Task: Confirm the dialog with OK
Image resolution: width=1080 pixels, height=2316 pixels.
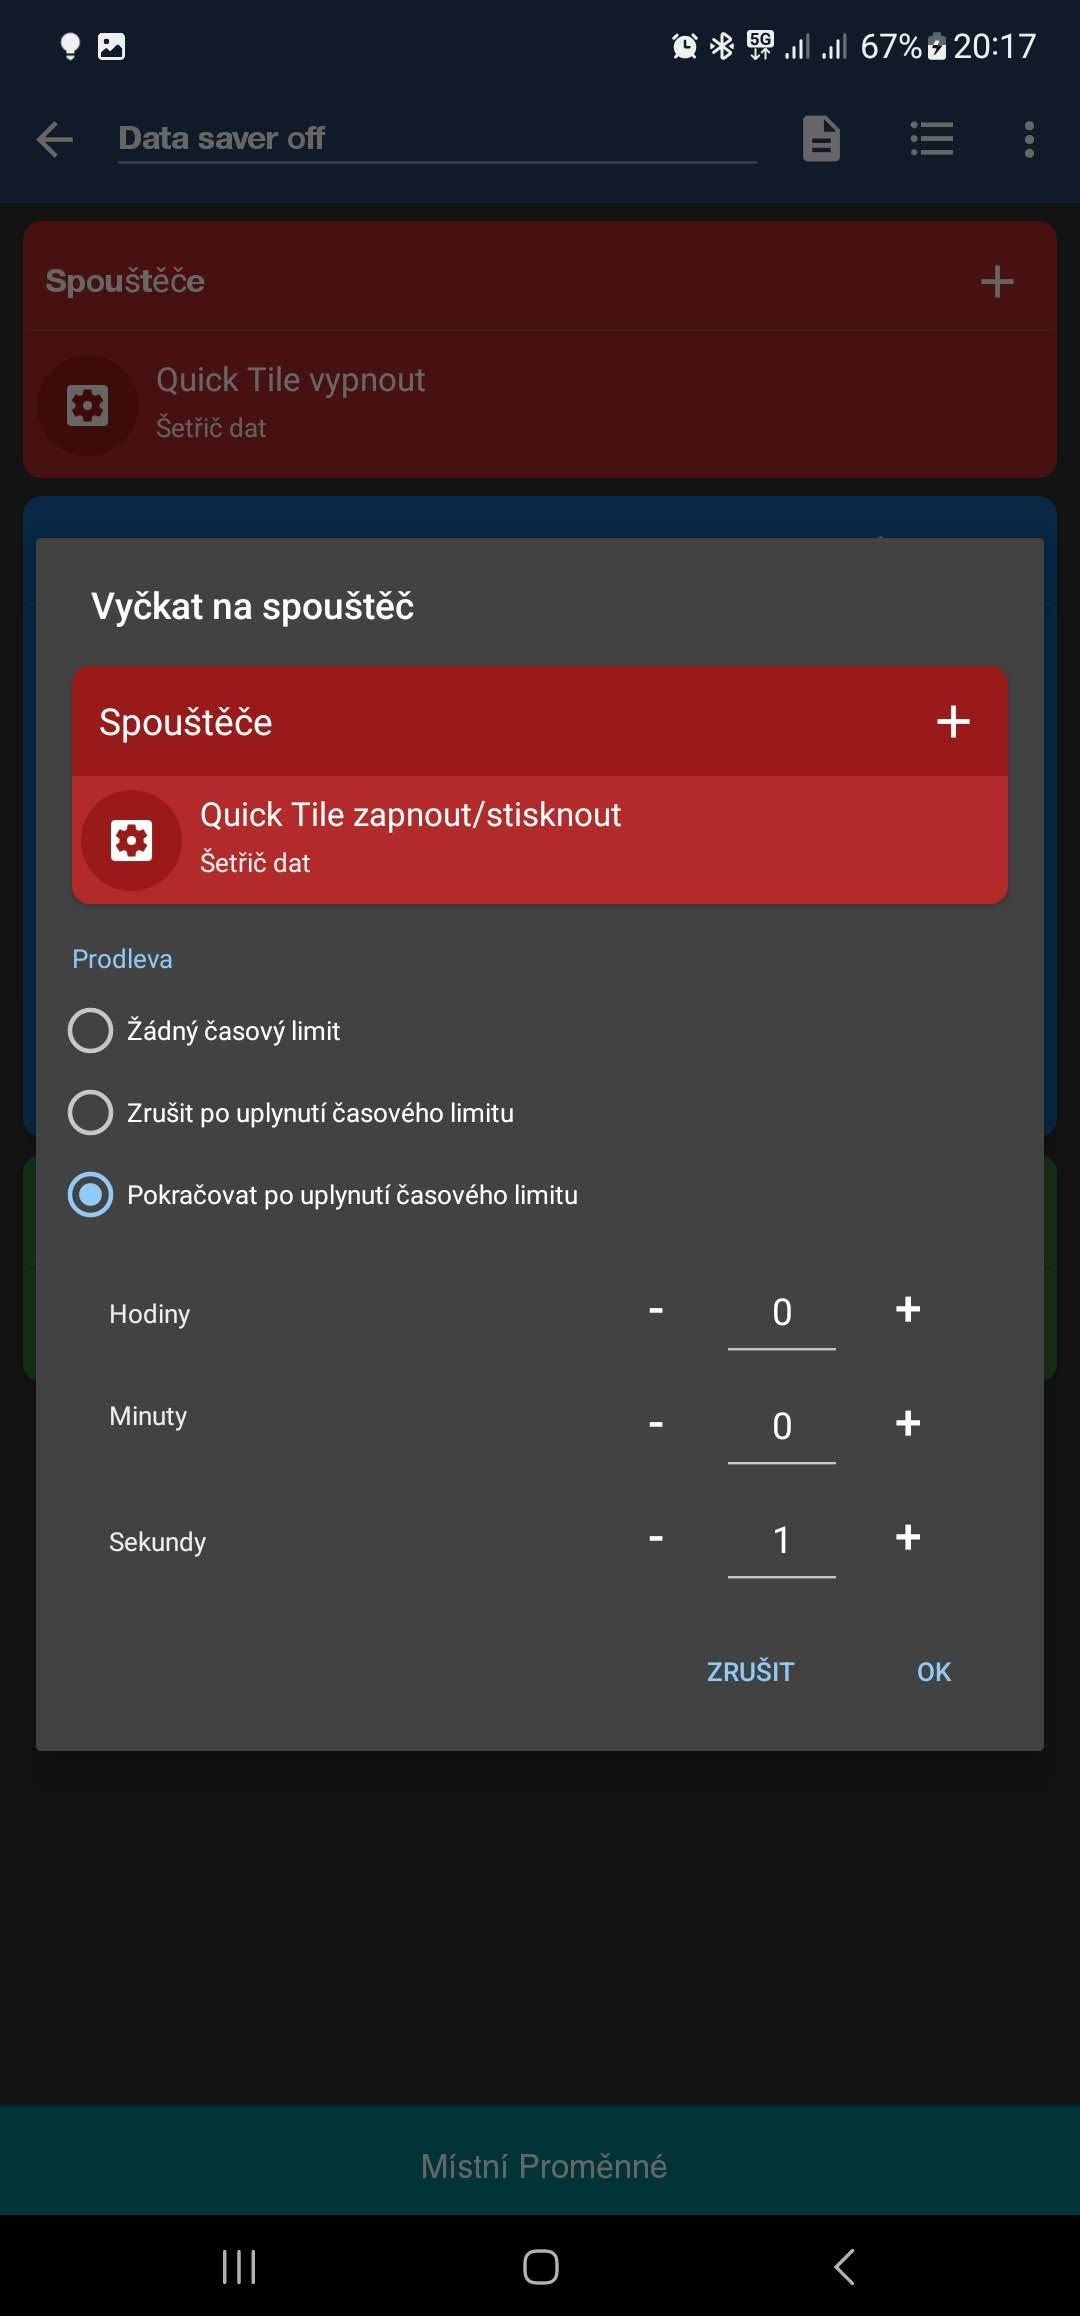Action: (934, 1672)
